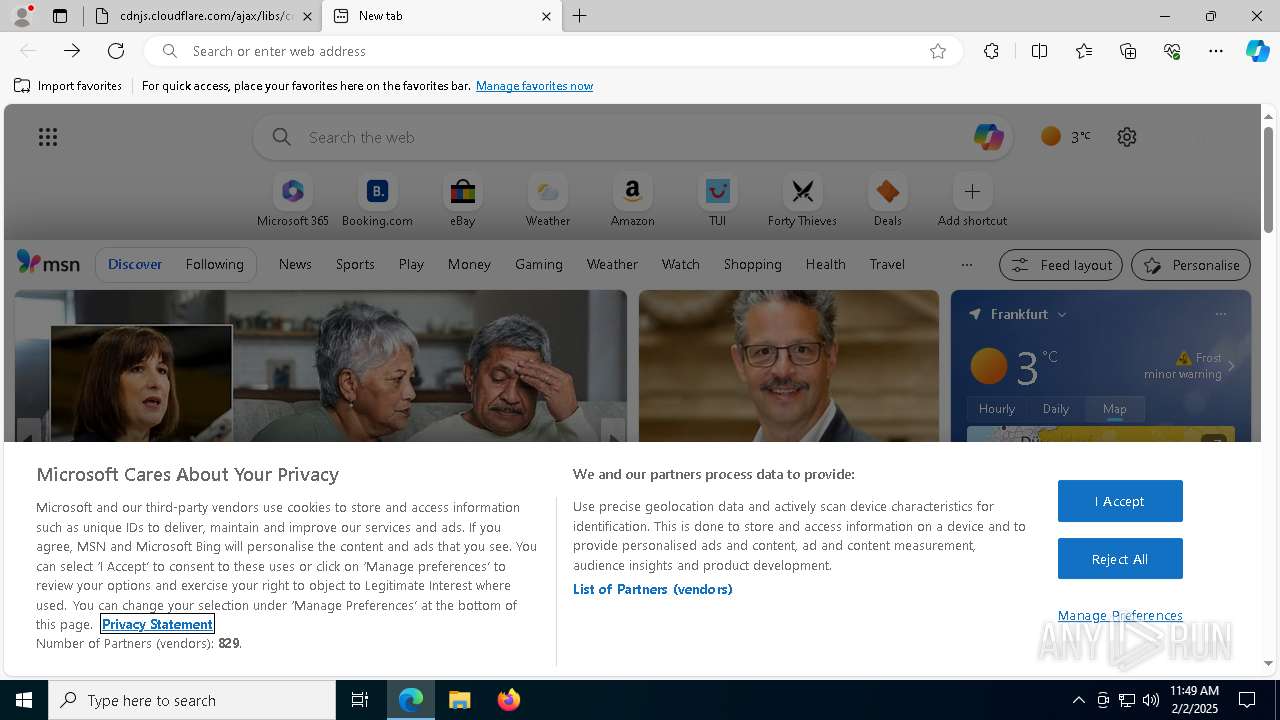Screen dimensions: 1280x720
Task: Close the cdnjs.cloudflare.com tab
Action: [307, 16]
